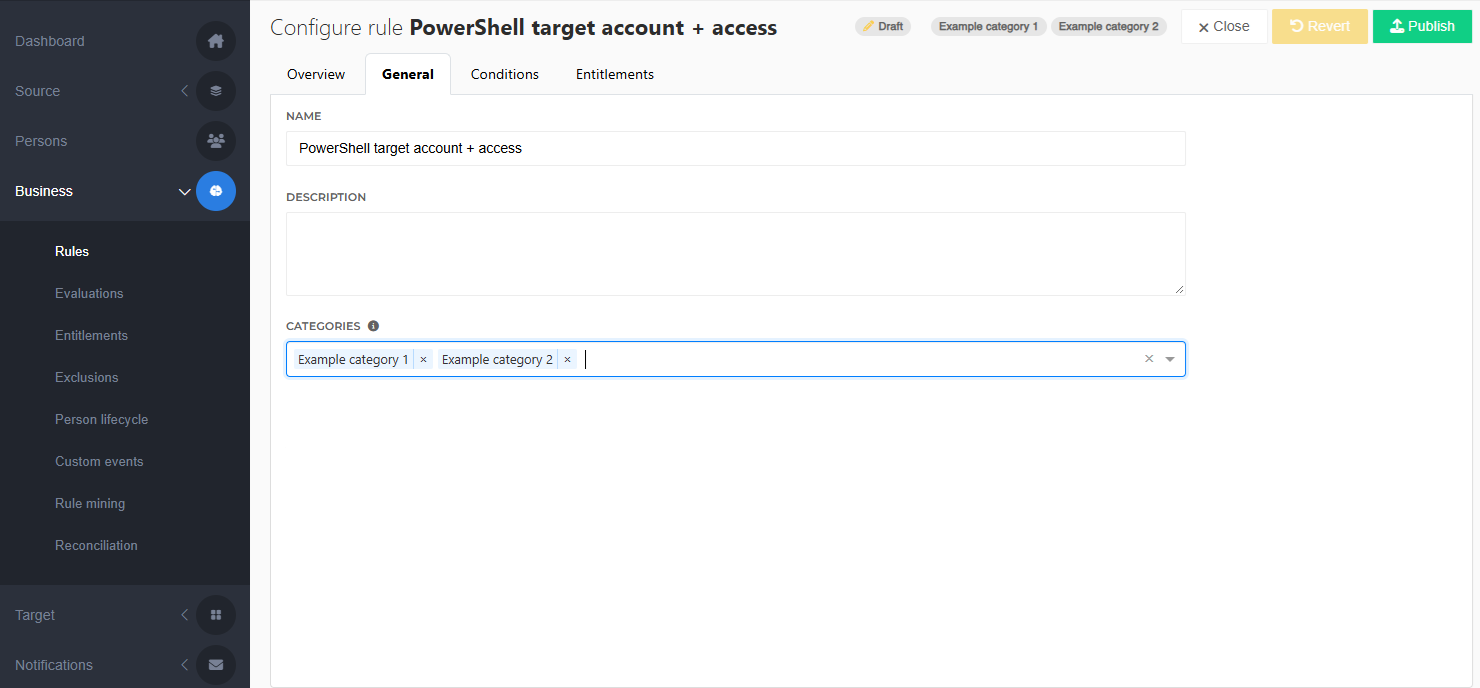The height and width of the screenshot is (688, 1480).
Task: Expand the Target menu chevron
Action: 184,615
